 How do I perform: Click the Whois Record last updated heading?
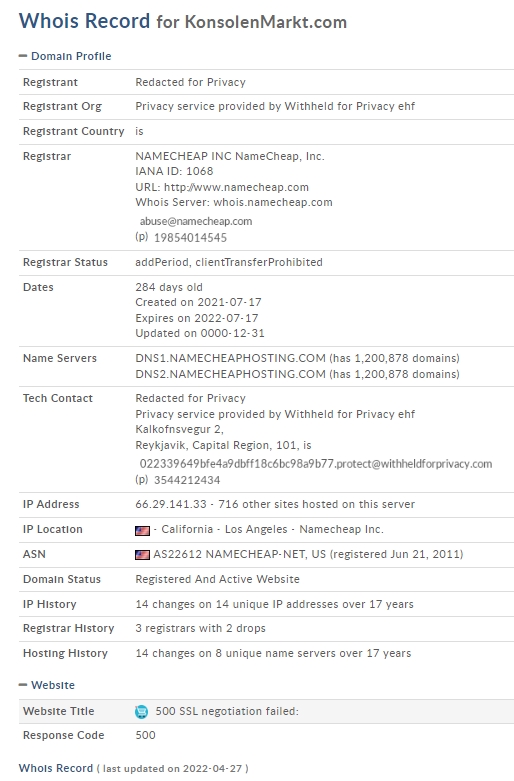pos(133,769)
